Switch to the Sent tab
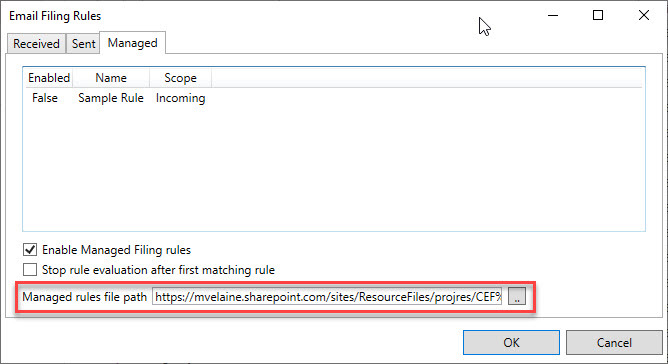The width and height of the screenshot is (668, 364). (84, 43)
